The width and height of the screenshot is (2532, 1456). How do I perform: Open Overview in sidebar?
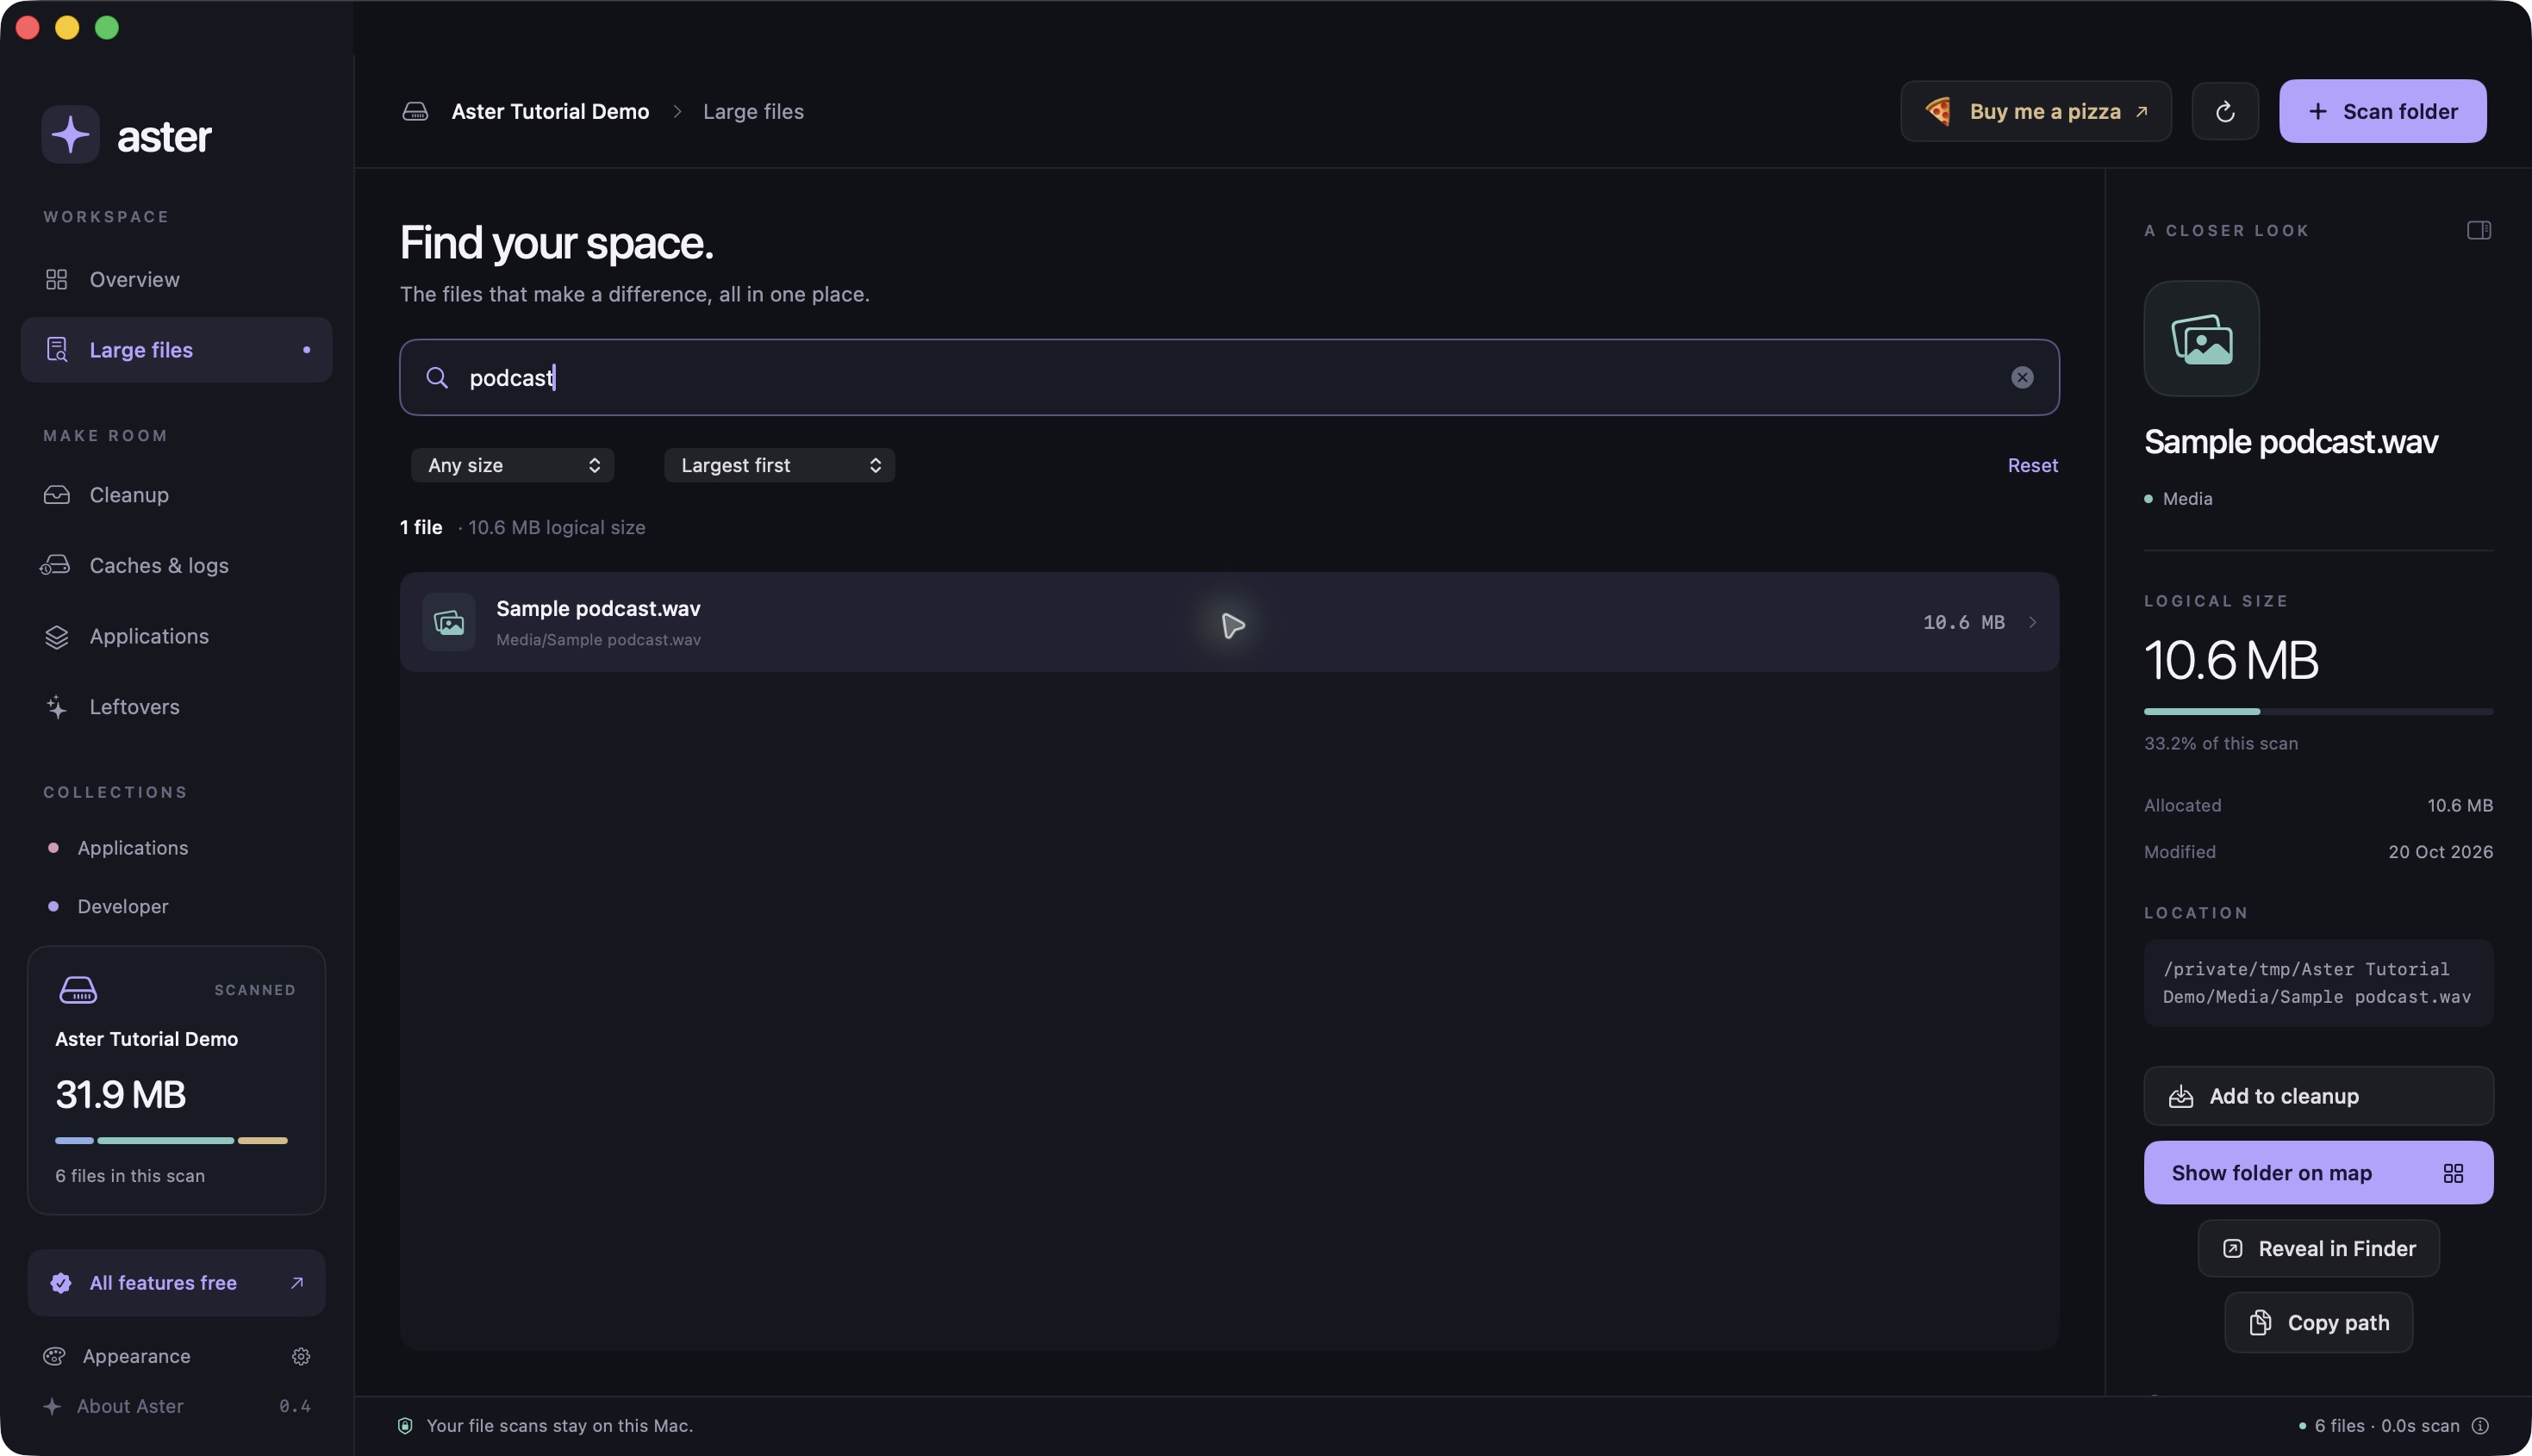(176, 279)
